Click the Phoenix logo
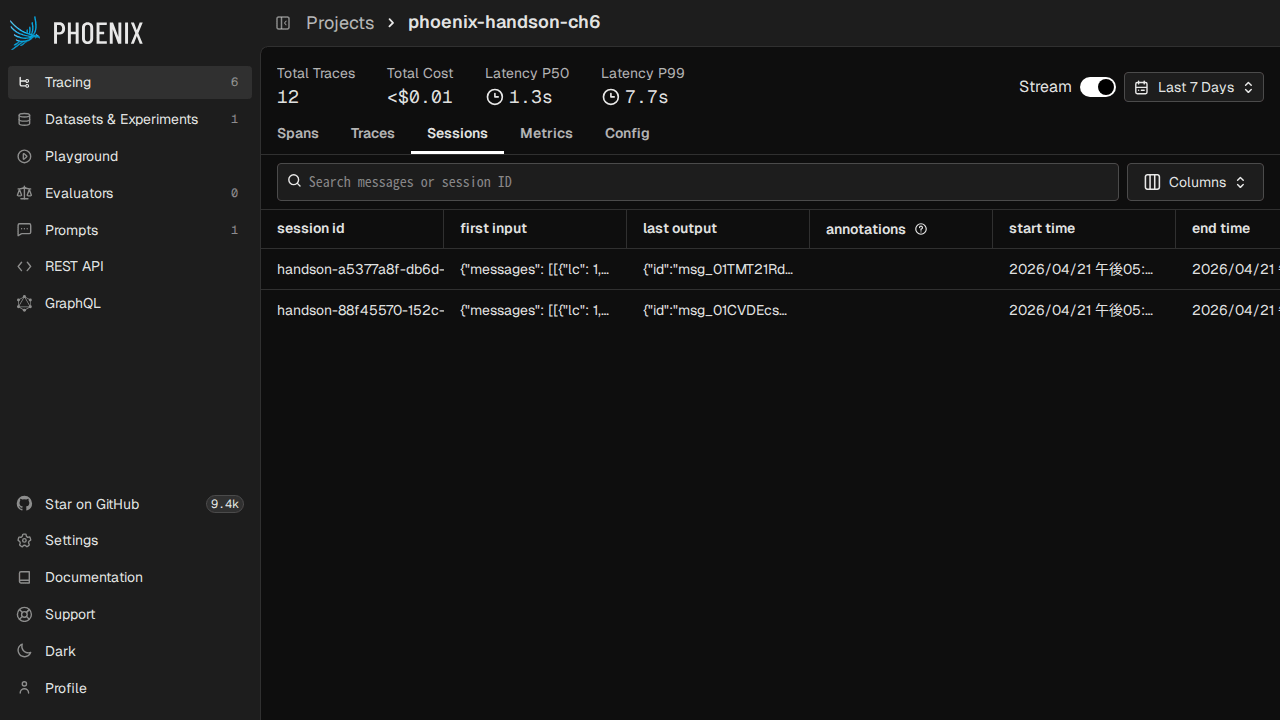The width and height of the screenshot is (1280, 720). 76,33
